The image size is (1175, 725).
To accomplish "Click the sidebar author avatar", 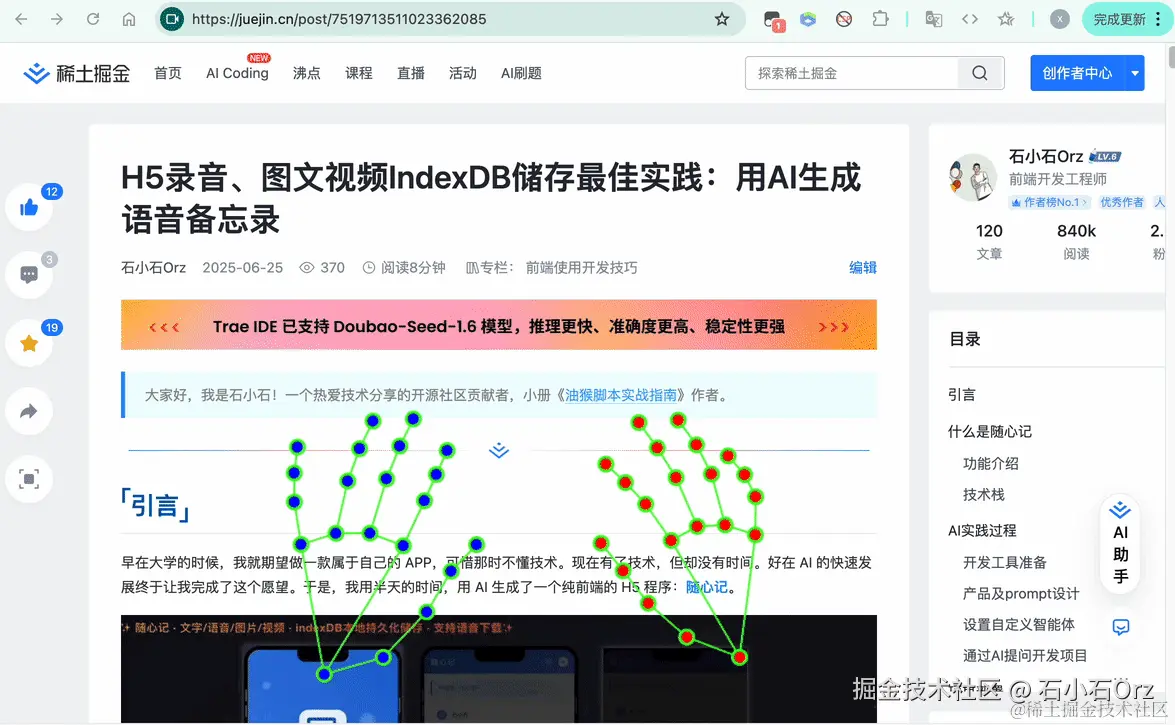I will [973, 178].
